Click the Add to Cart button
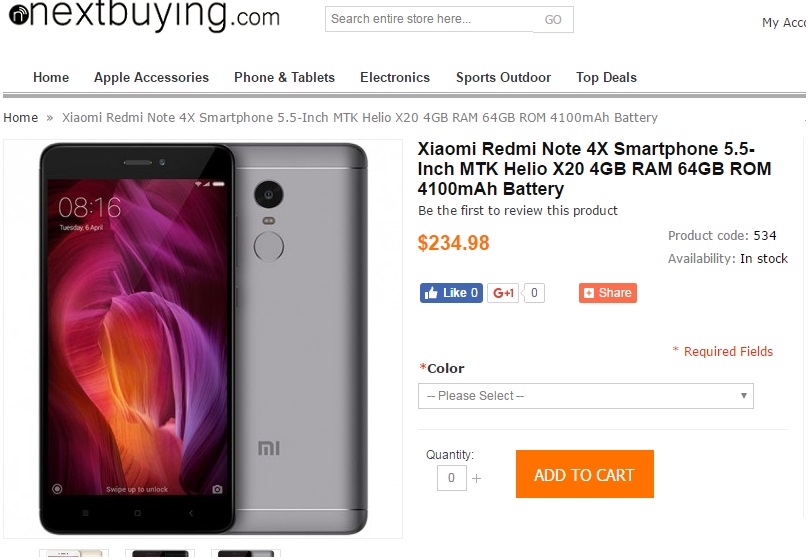808x560 pixels. point(585,474)
